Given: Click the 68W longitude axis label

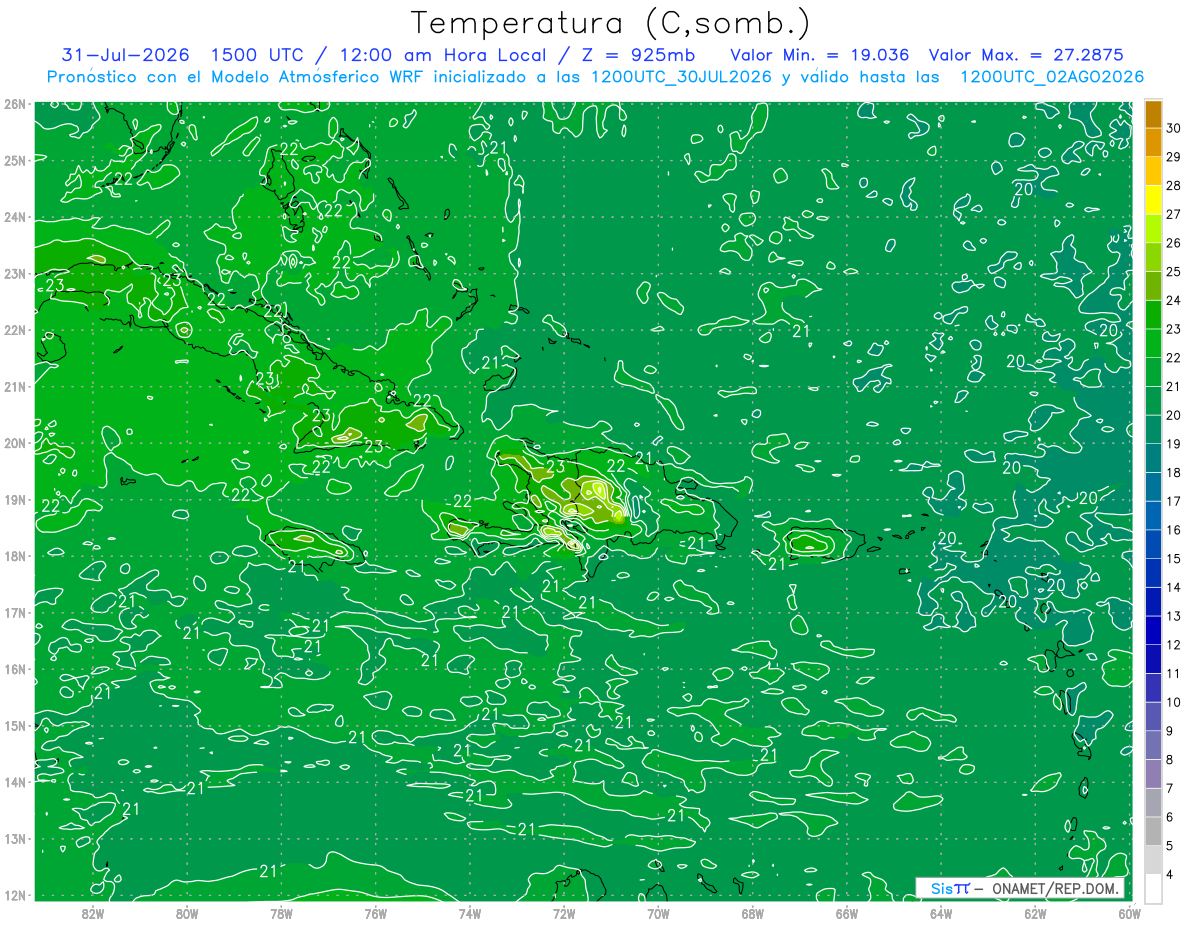Looking at the screenshot, I should click(753, 913).
